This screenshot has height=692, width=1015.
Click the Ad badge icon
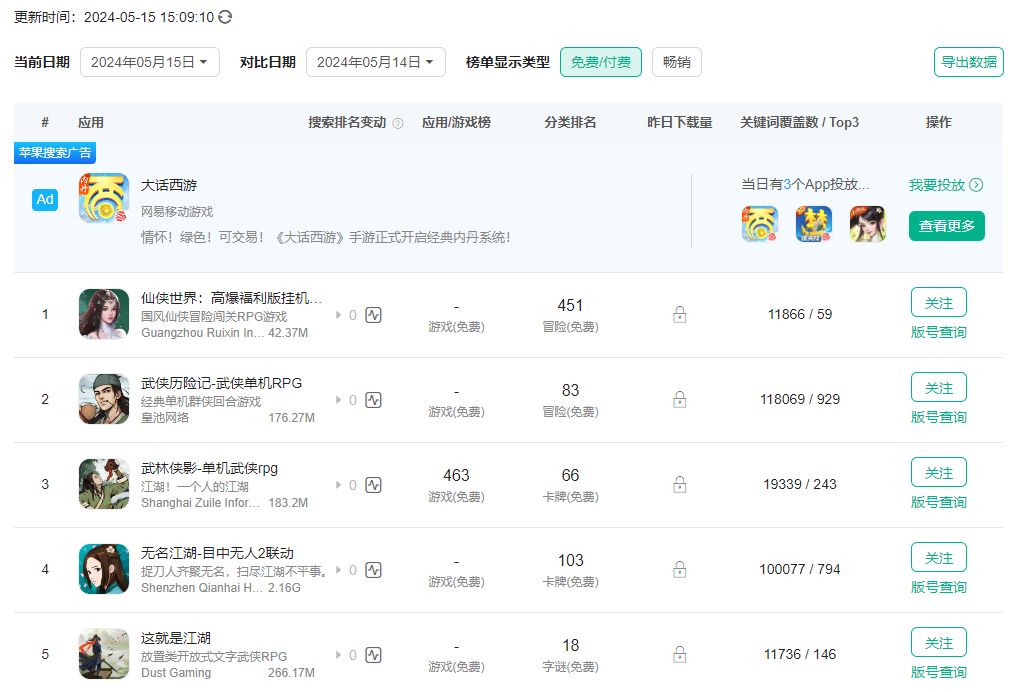point(45,199)
